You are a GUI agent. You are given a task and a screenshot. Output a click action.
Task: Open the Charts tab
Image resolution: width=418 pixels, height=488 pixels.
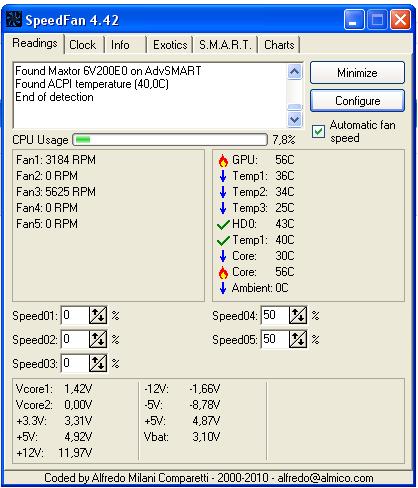point(279,45)
